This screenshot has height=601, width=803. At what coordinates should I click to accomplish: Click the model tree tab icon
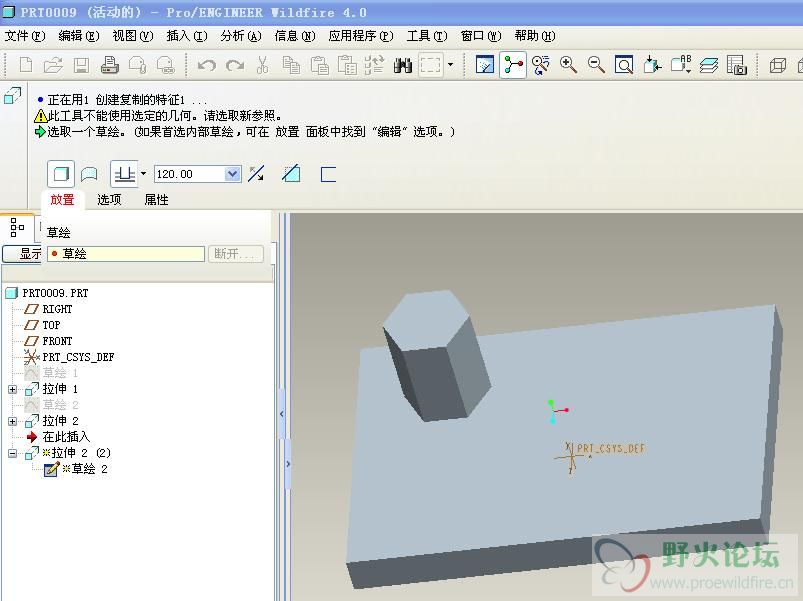[x=17, y=228]
